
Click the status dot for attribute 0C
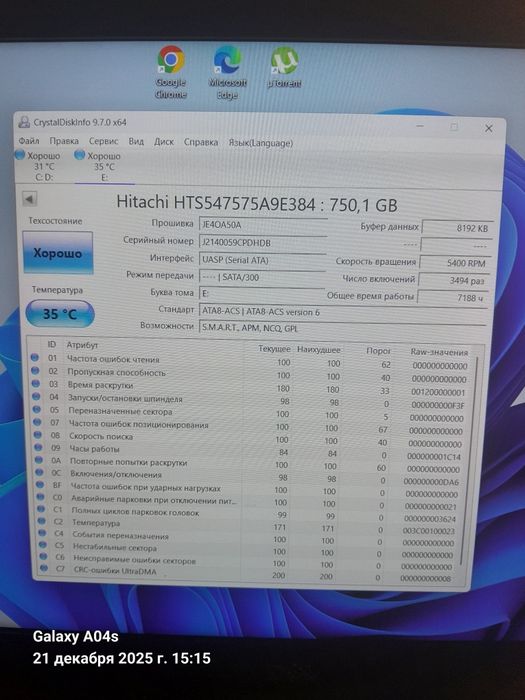(x=40, y=472)
